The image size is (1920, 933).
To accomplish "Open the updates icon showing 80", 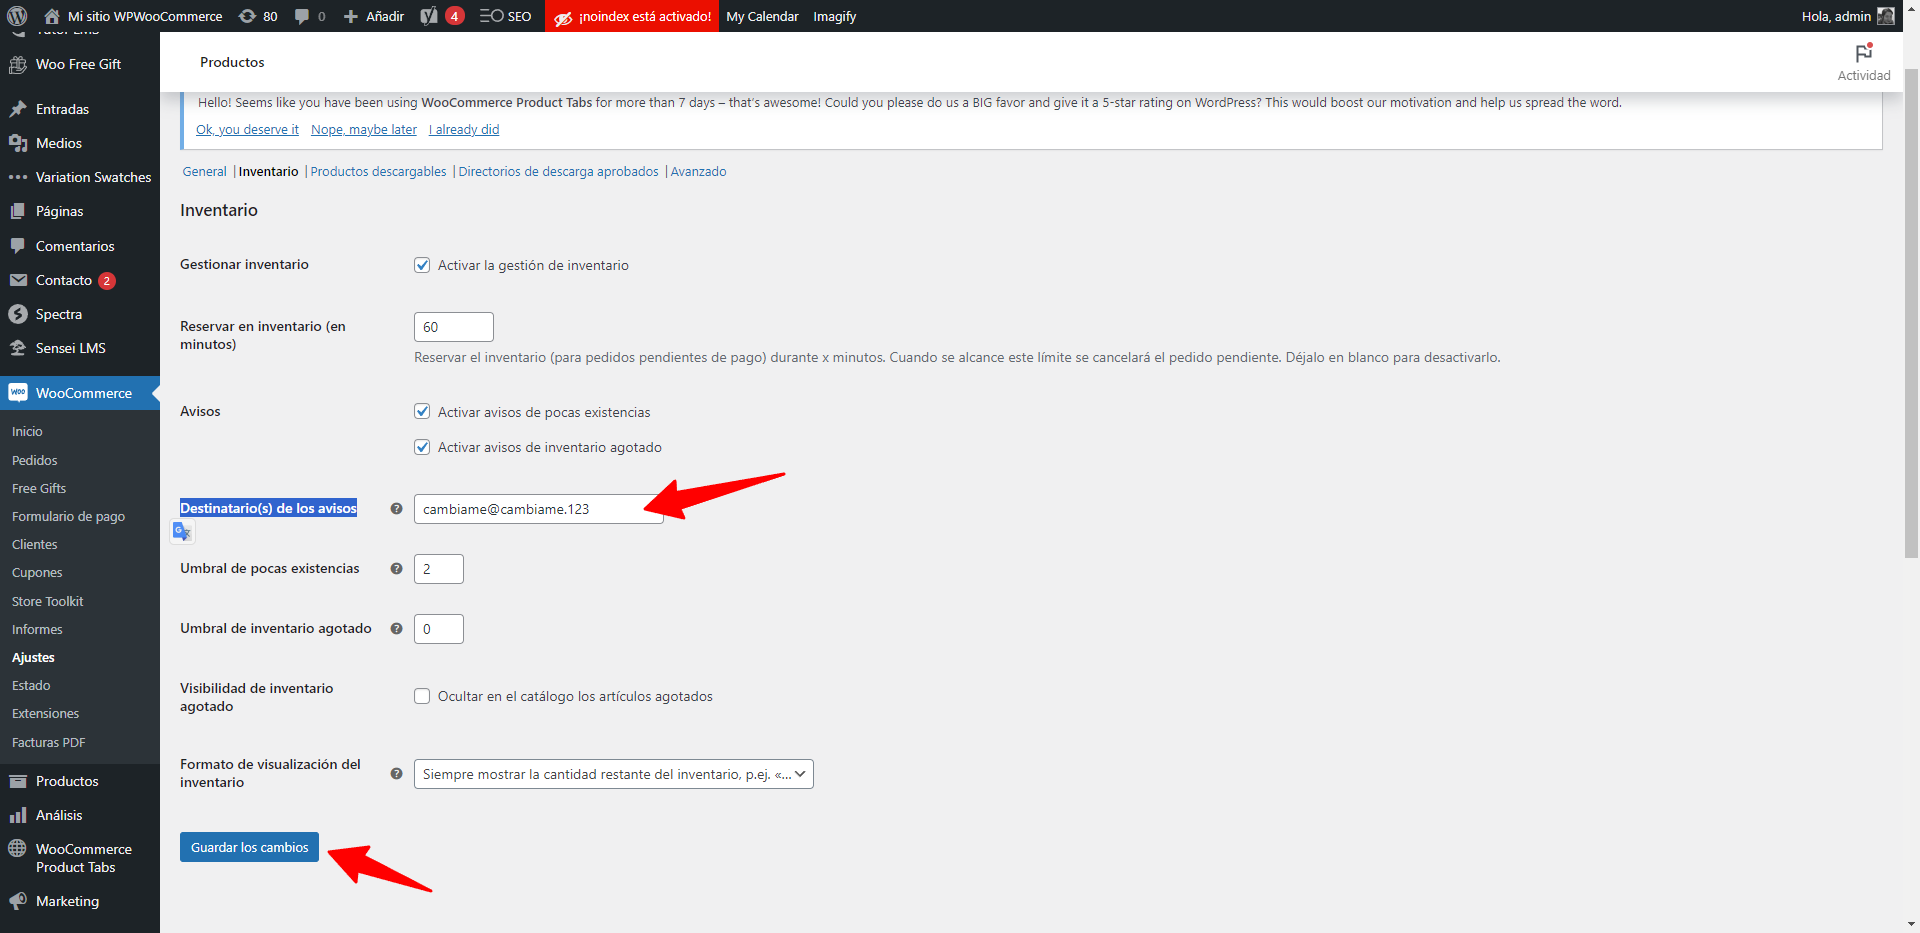I will coord(247,16).
